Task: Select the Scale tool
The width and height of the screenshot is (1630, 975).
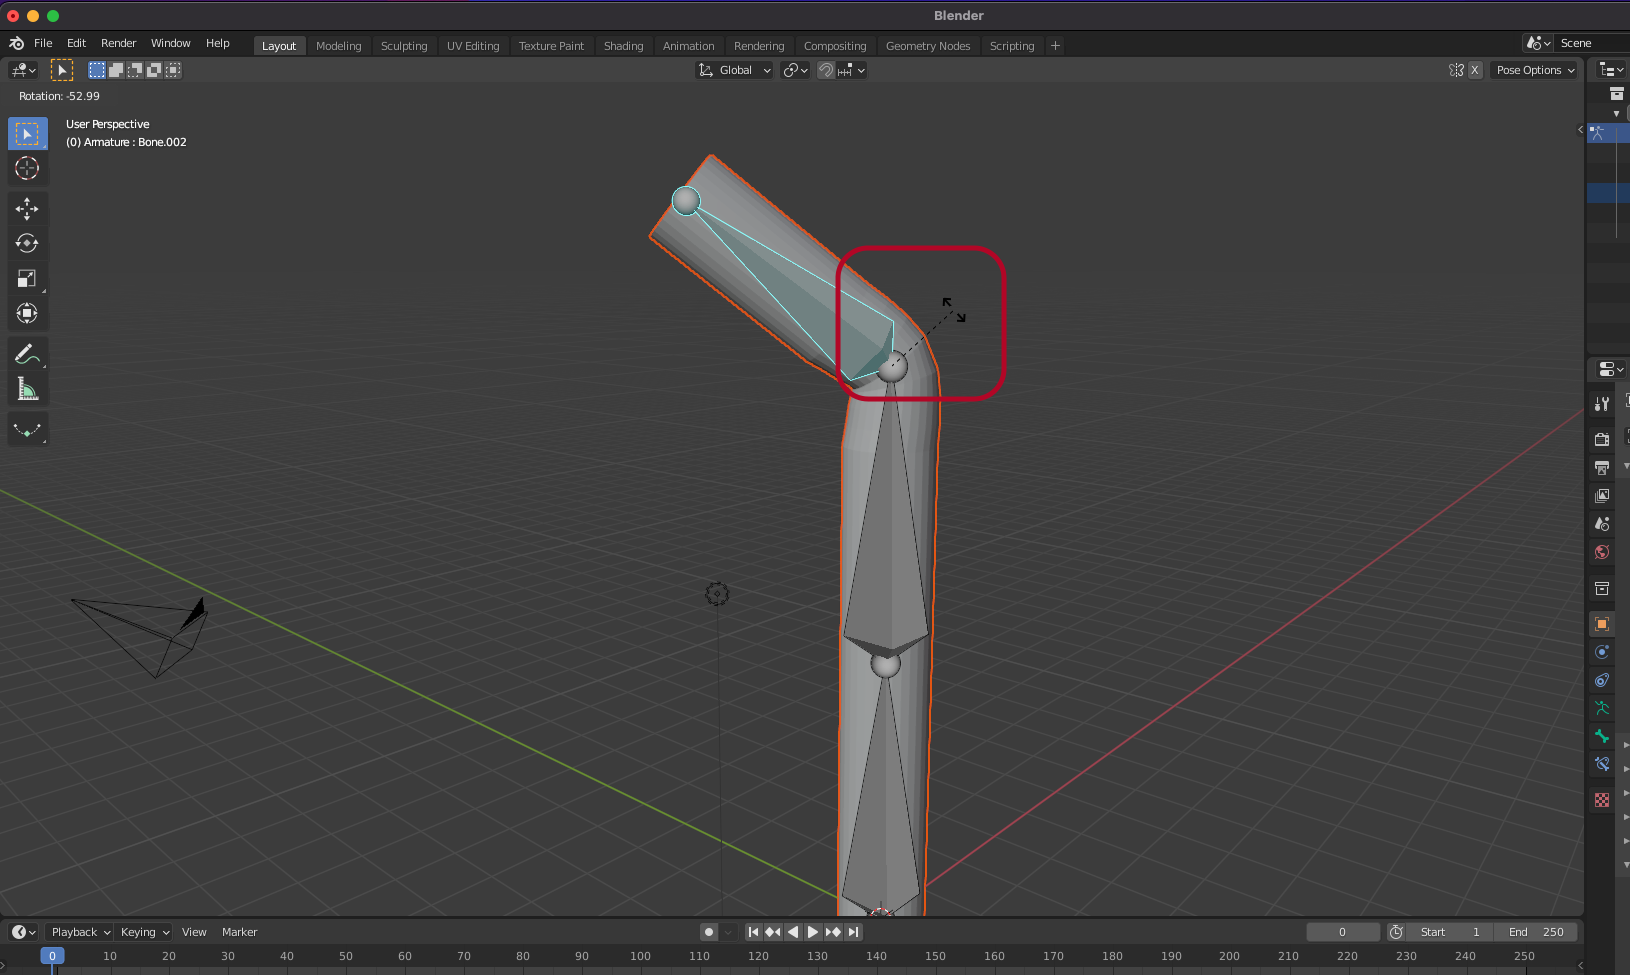Action: click(27, 278)
